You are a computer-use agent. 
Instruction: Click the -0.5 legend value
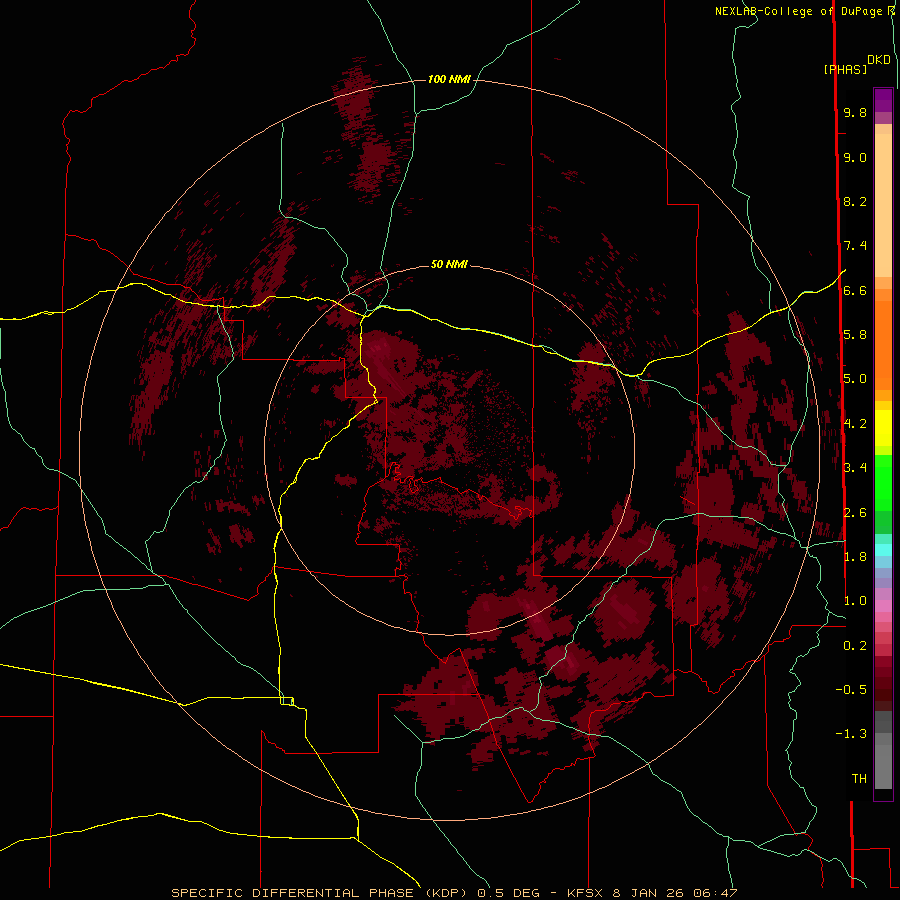click(x=851, y=690)
